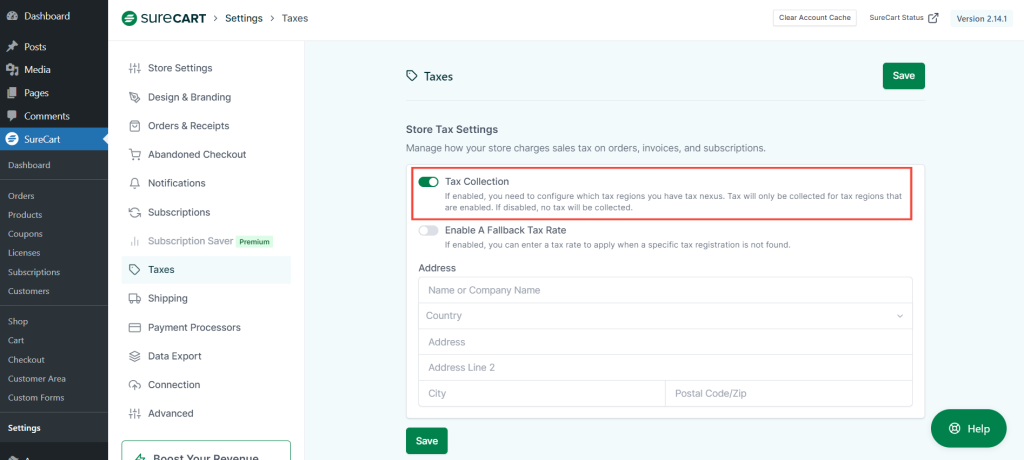Open Customer Area in SureCart submenu
The width and height of the screenshot is (1024, 460).
tap(37, 378)
